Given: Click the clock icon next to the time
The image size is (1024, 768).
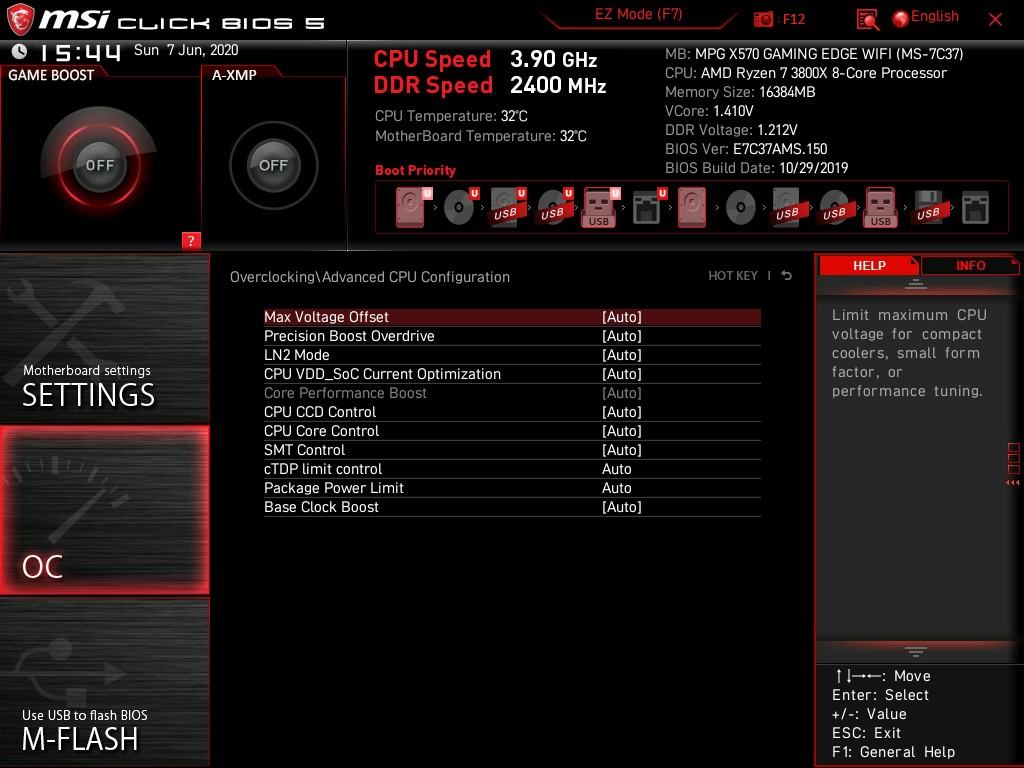Looking at the screenshot, I should 20,50.
